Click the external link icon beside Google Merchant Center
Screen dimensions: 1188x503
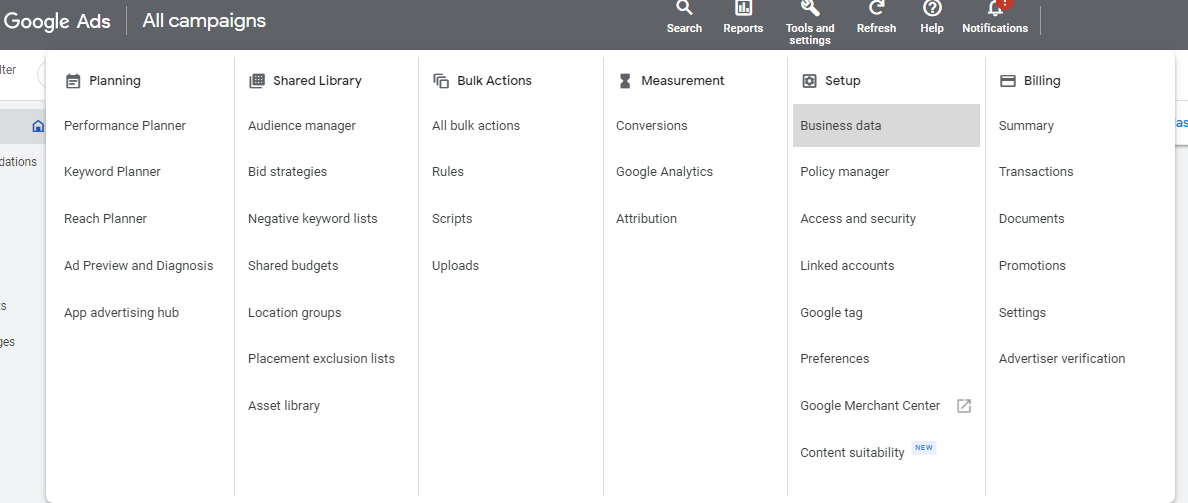pos(964,406)
